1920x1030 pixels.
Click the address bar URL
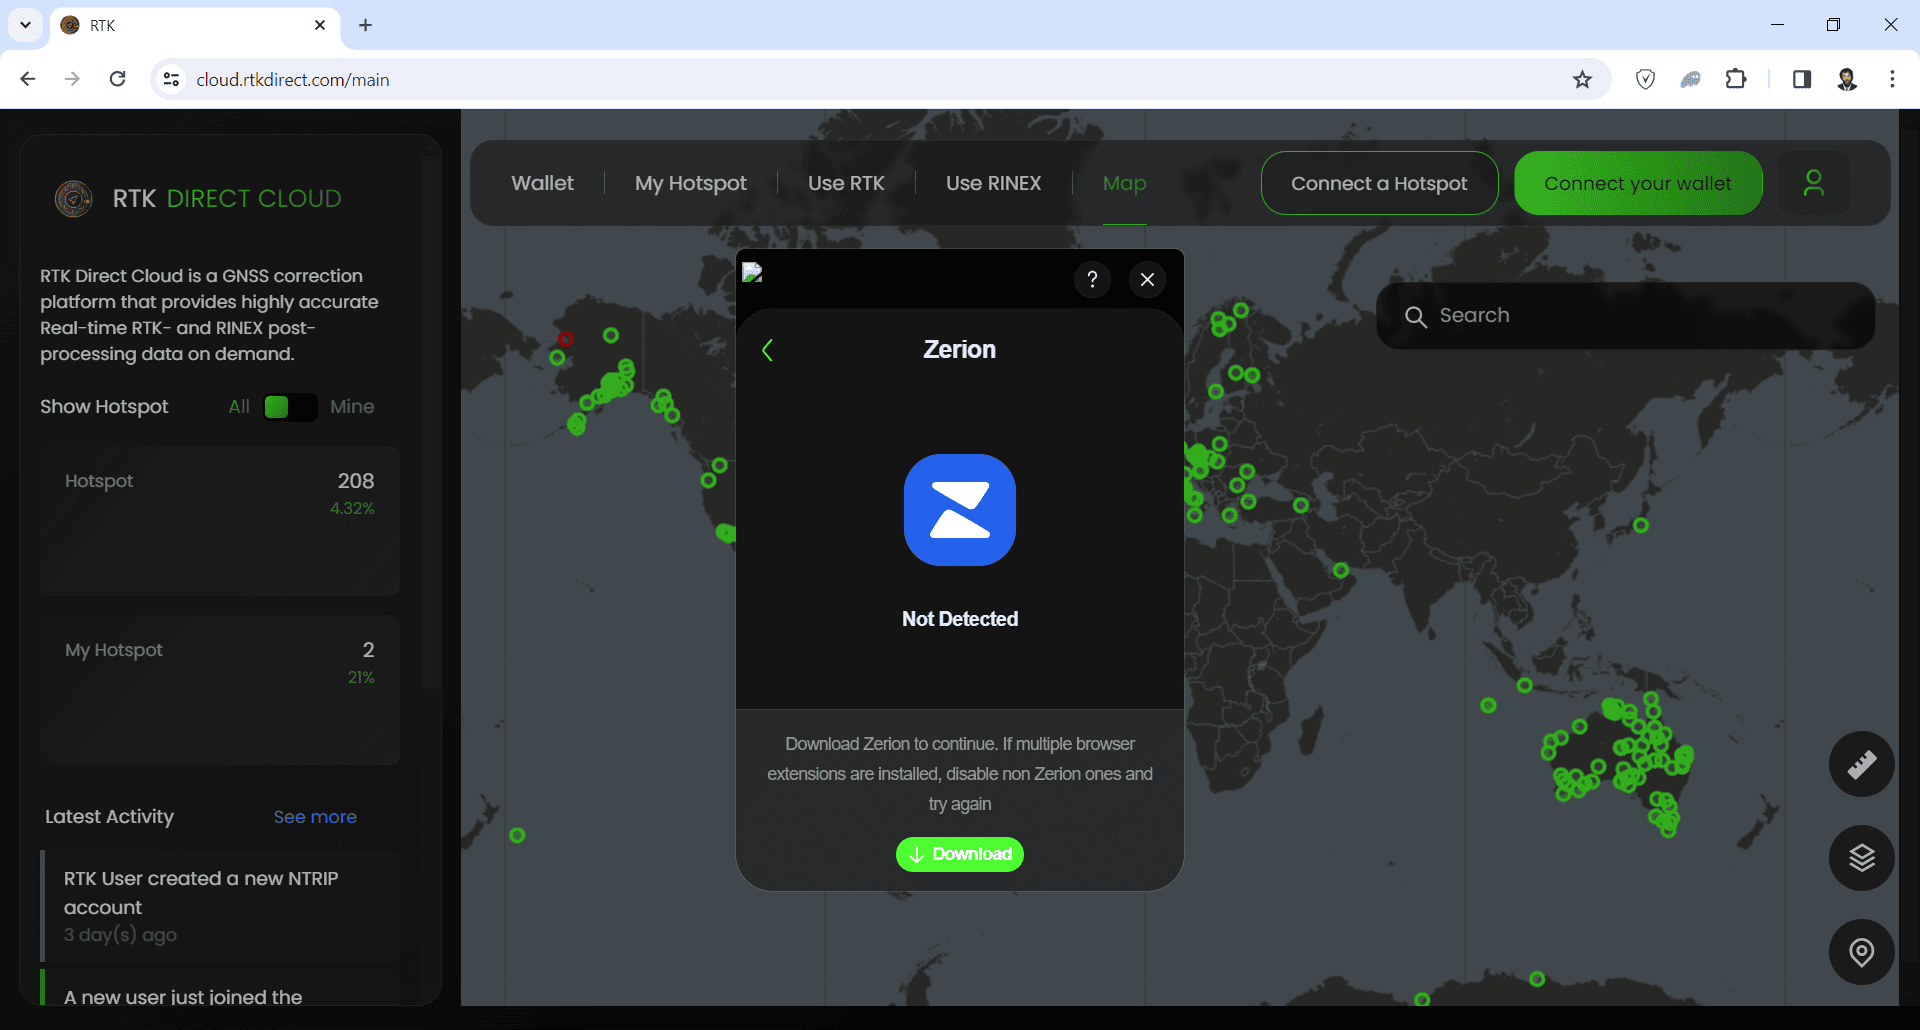(x=293, y=79)
